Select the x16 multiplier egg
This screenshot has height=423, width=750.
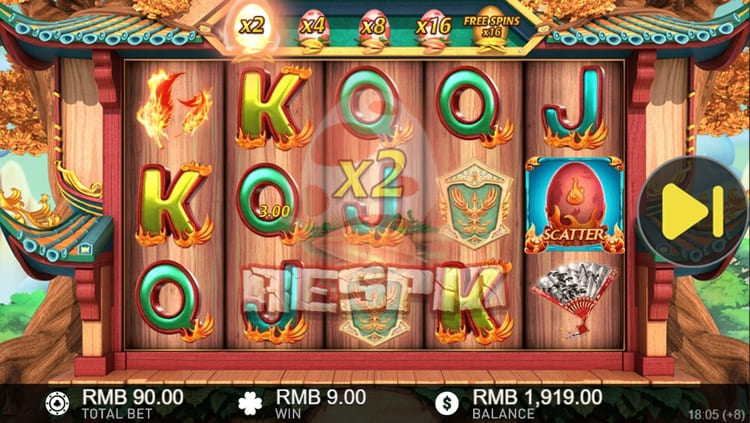(x=434, y=28)
